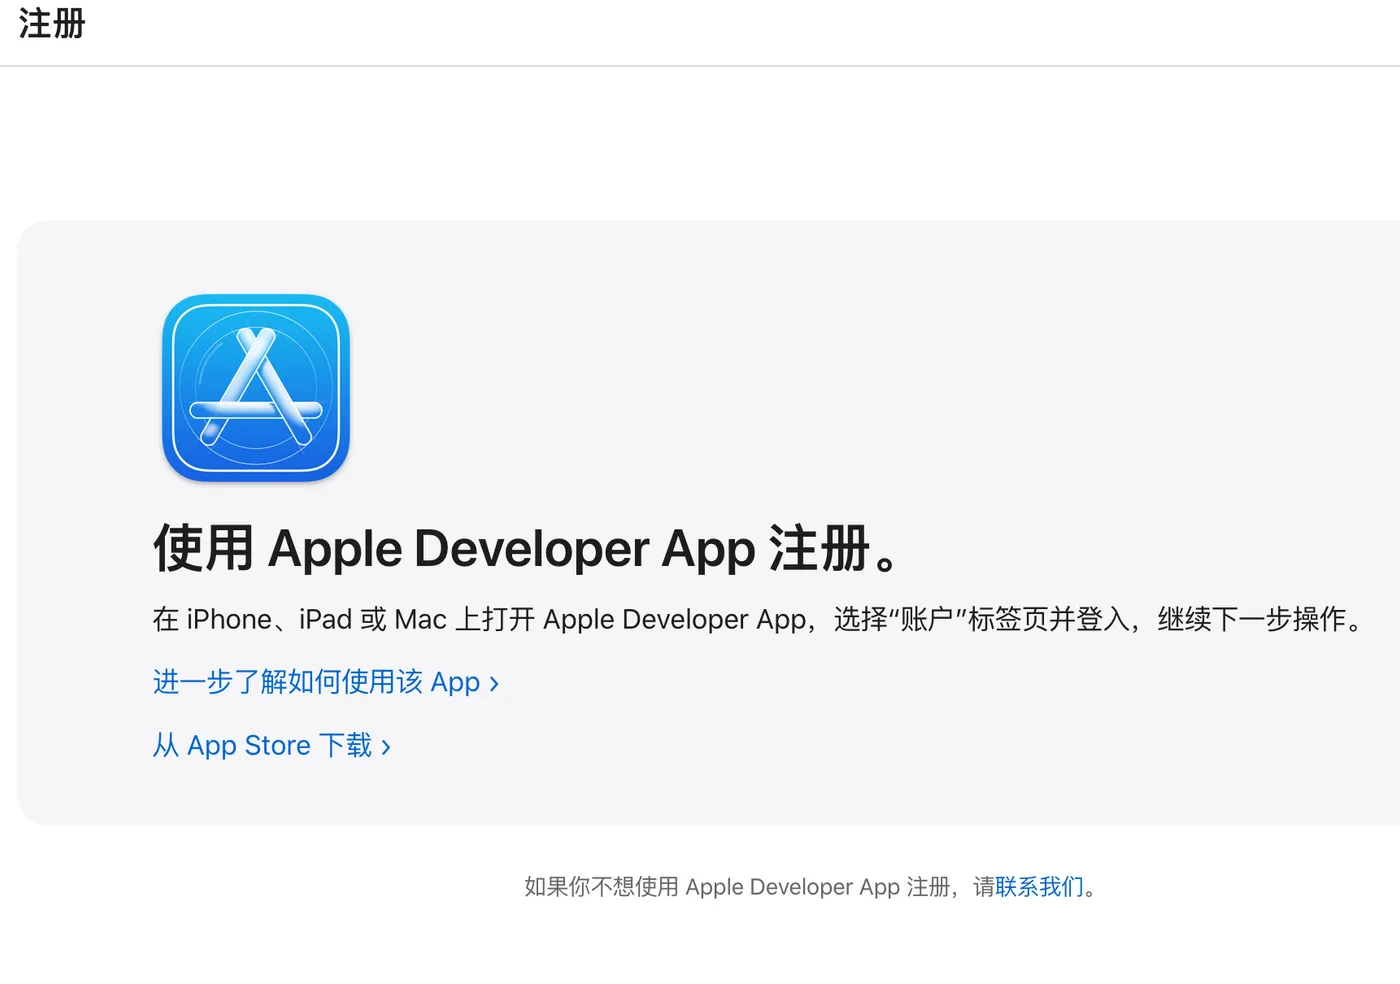Image resolution: width=1400 pixels, height=984 pixels.
Task: Click the chevron after 从 App Store 下载
Action: (386, 747)
